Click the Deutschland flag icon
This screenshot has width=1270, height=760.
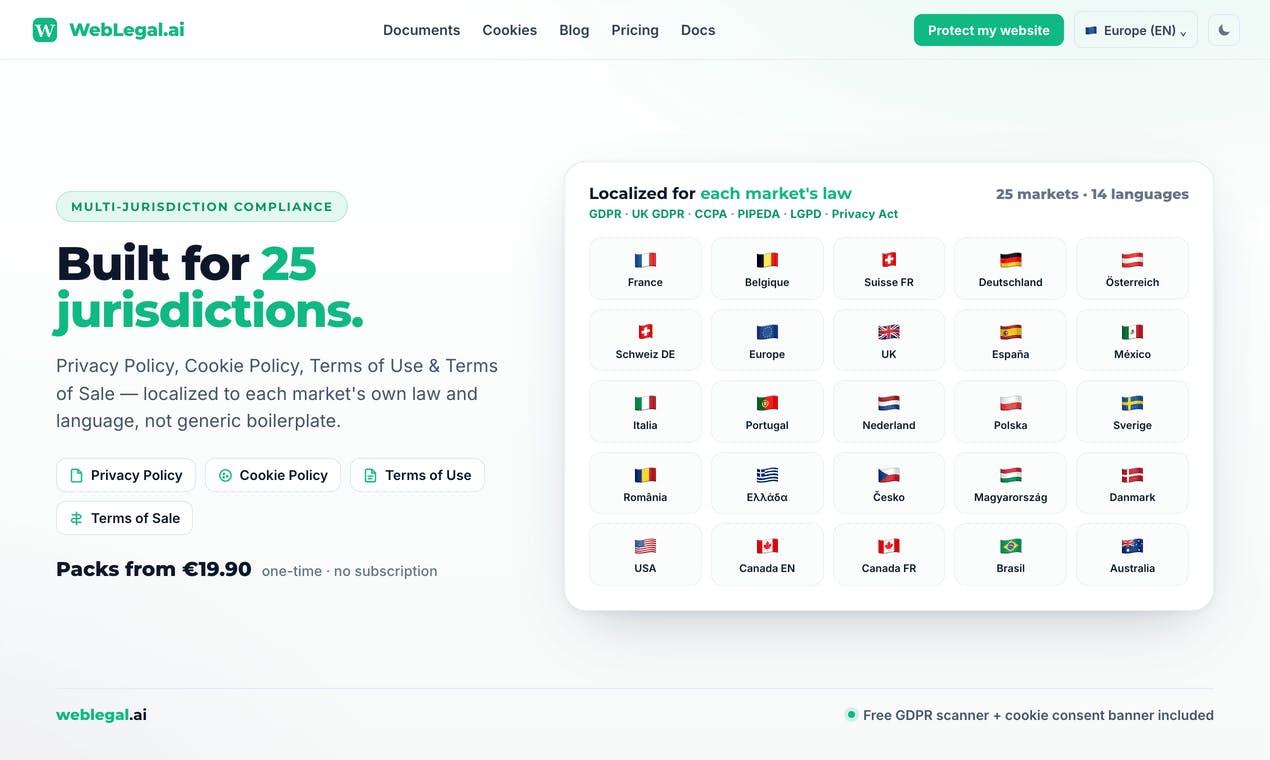click(x=1010, y=260)
